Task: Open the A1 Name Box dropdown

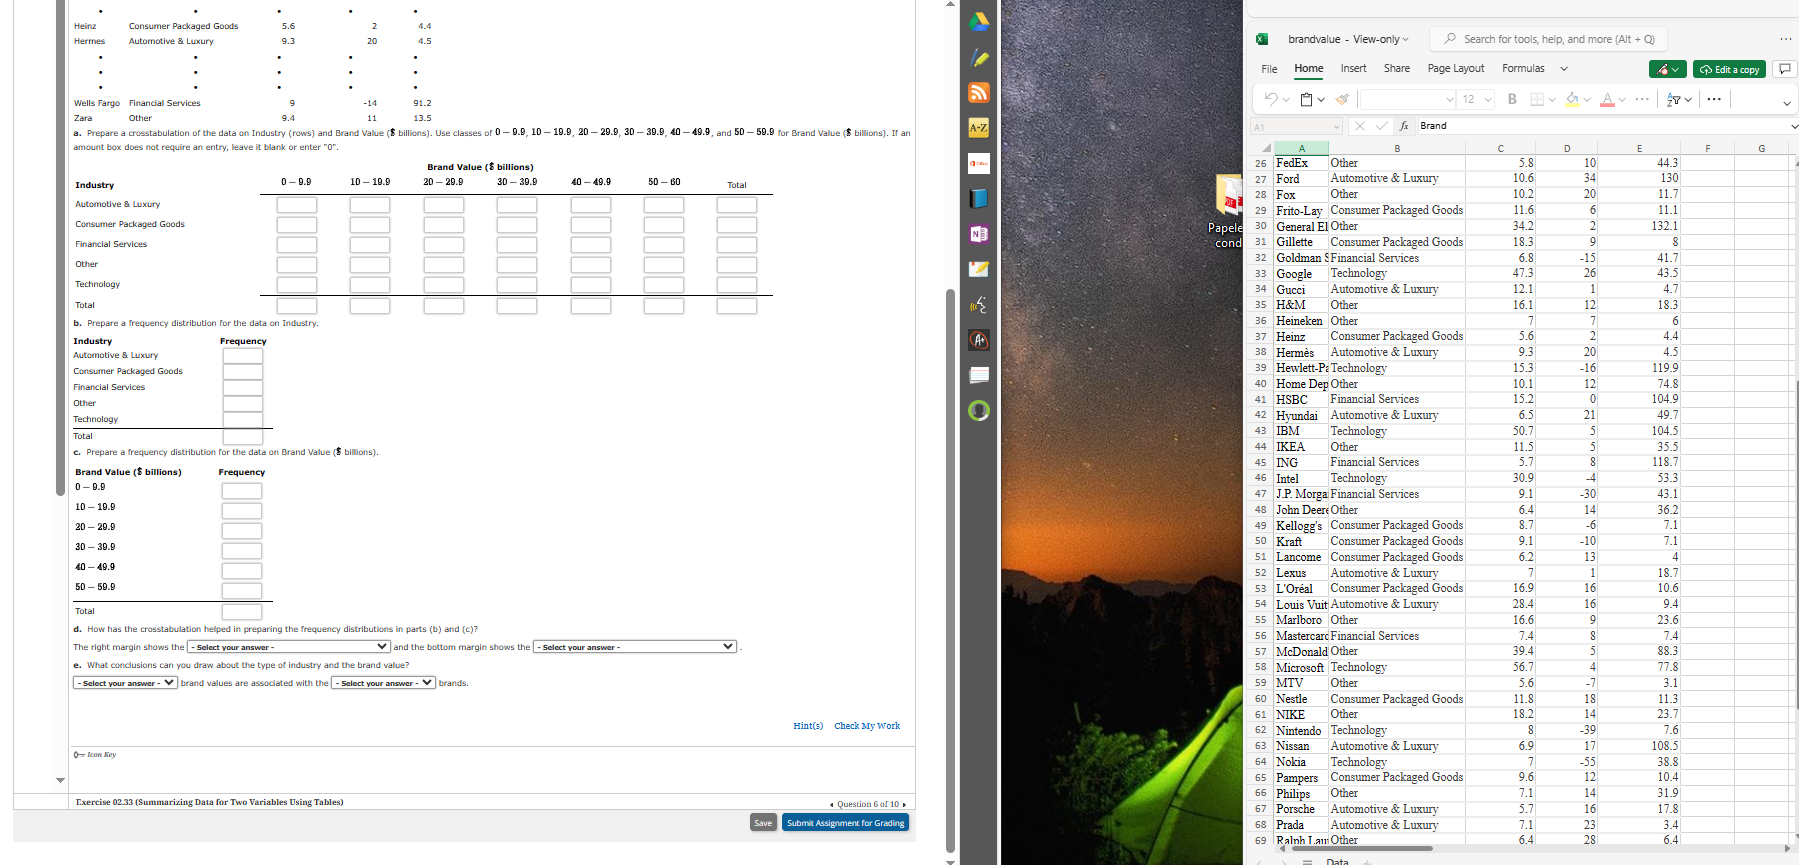Action: pyautogui.click(x=1336, y=127)
